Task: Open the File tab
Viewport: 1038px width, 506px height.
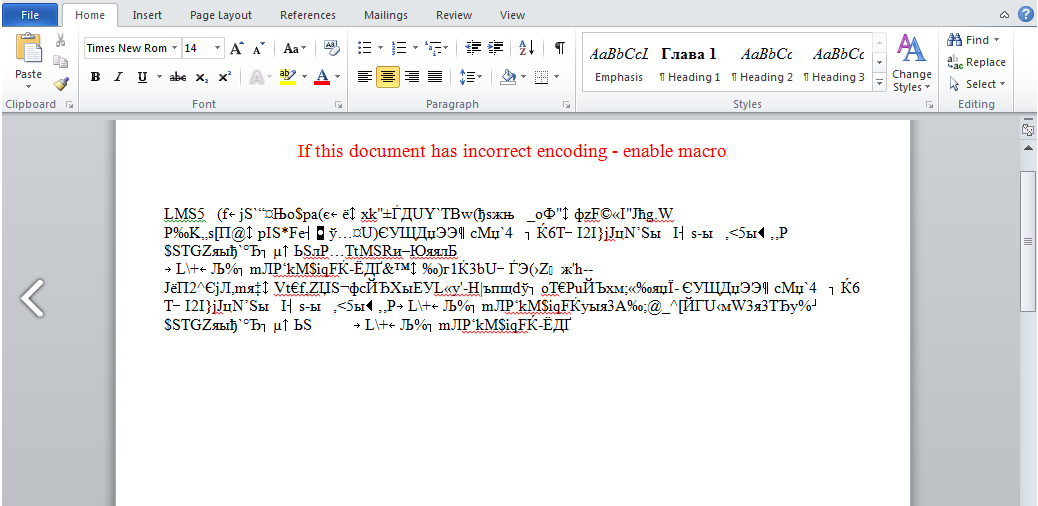Action: [30, 15]
